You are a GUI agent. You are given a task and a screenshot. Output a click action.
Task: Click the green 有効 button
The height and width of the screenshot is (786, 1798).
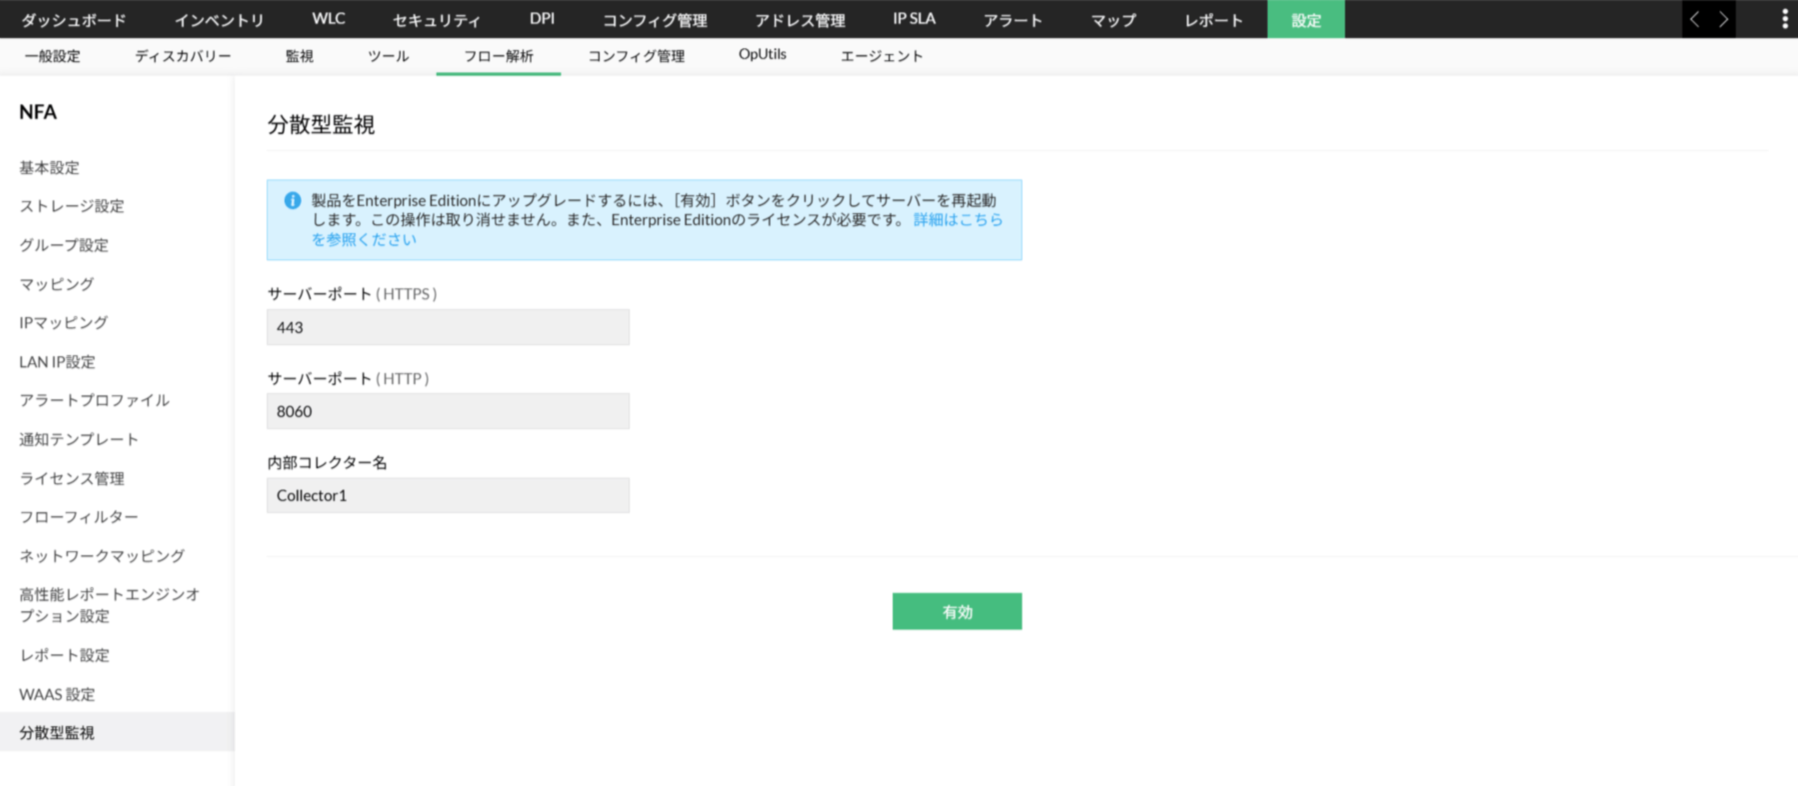956,611
